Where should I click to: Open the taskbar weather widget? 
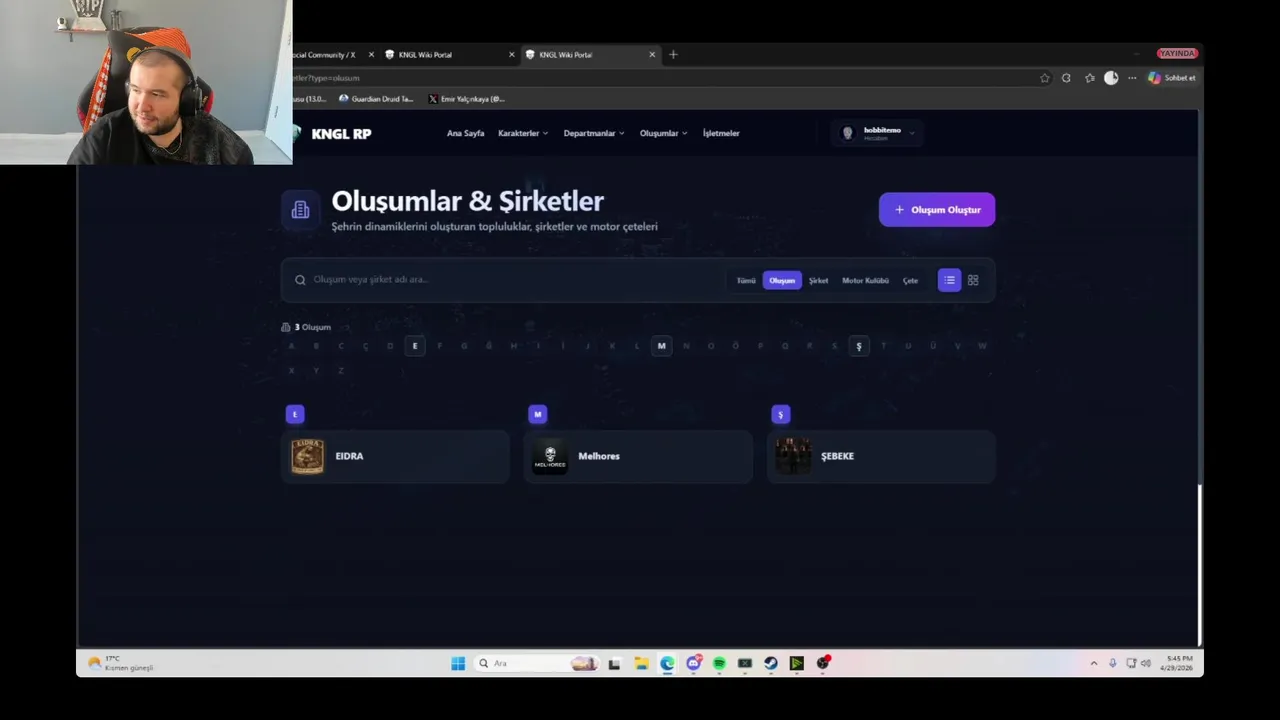(120, 663)
